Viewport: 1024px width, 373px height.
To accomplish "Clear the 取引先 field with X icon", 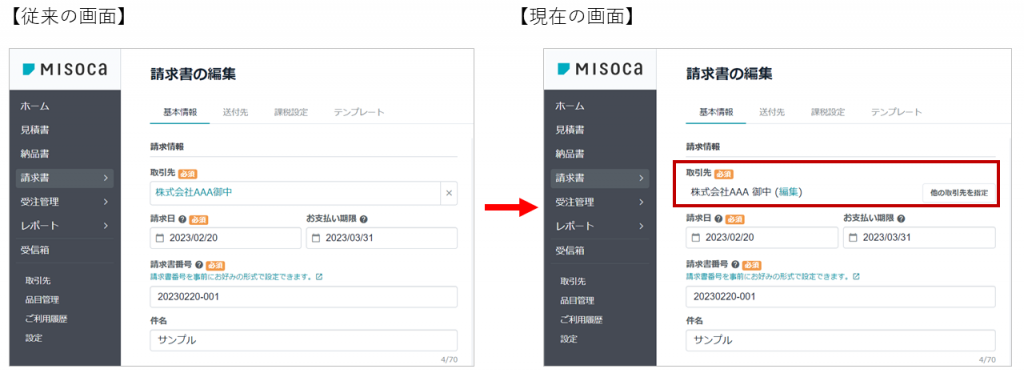I will pos(449,193).
